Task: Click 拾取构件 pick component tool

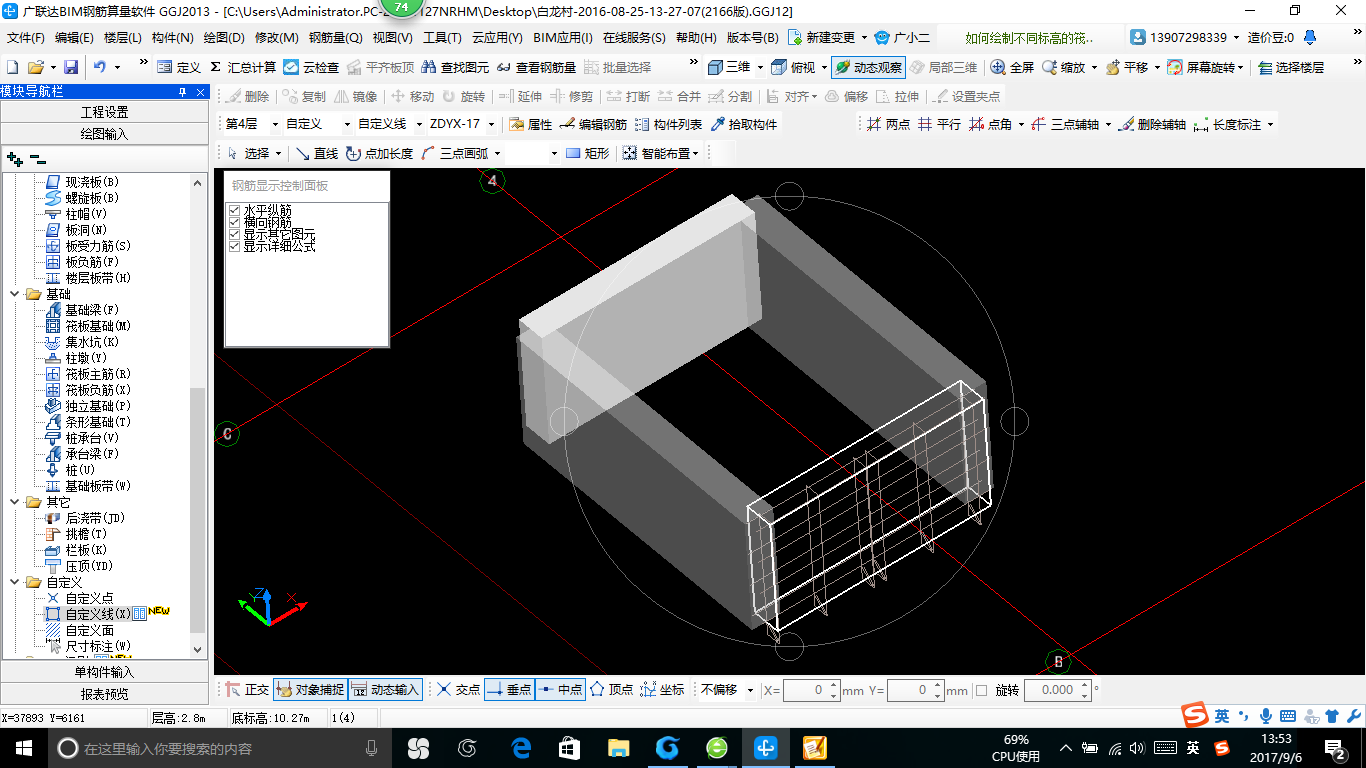Action: tap(743, 124)
